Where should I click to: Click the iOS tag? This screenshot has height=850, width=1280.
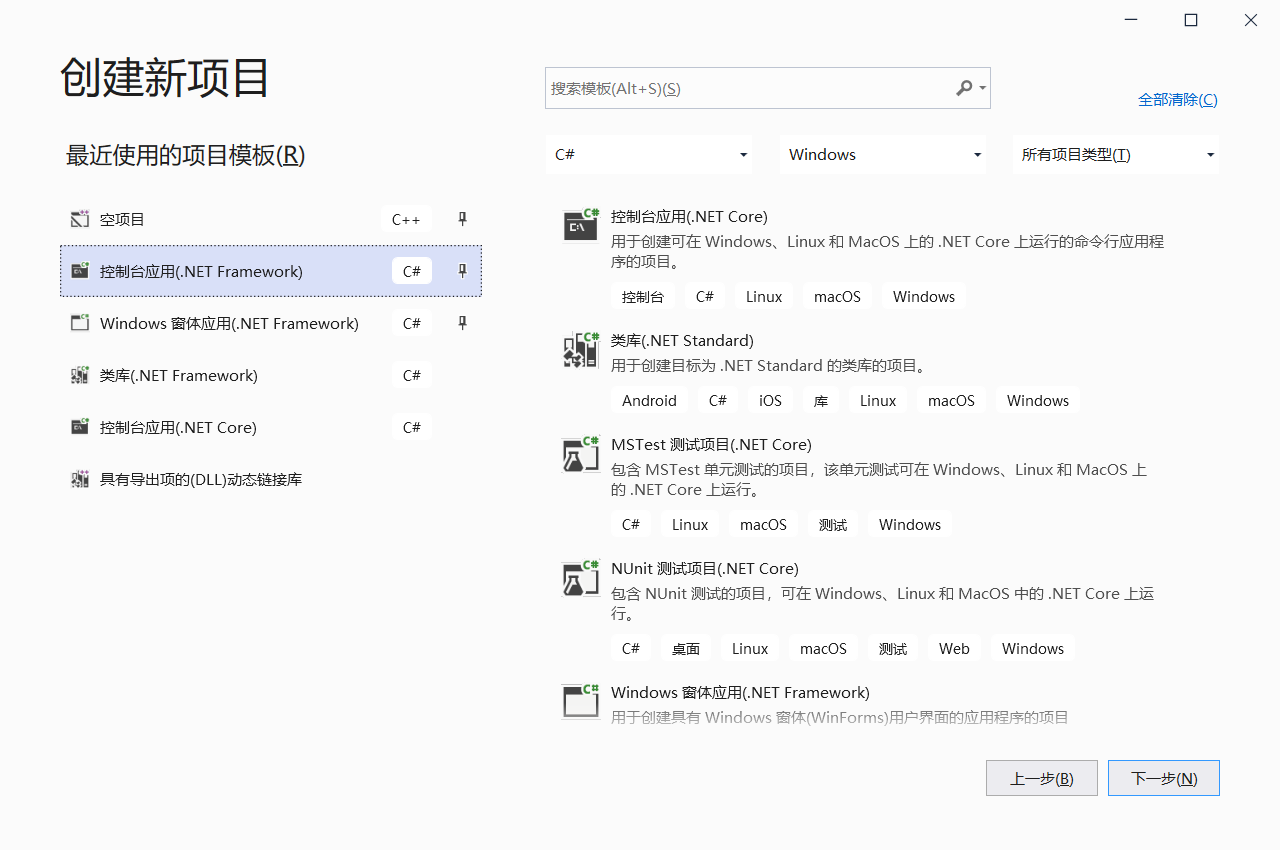(x=770, y=400)
